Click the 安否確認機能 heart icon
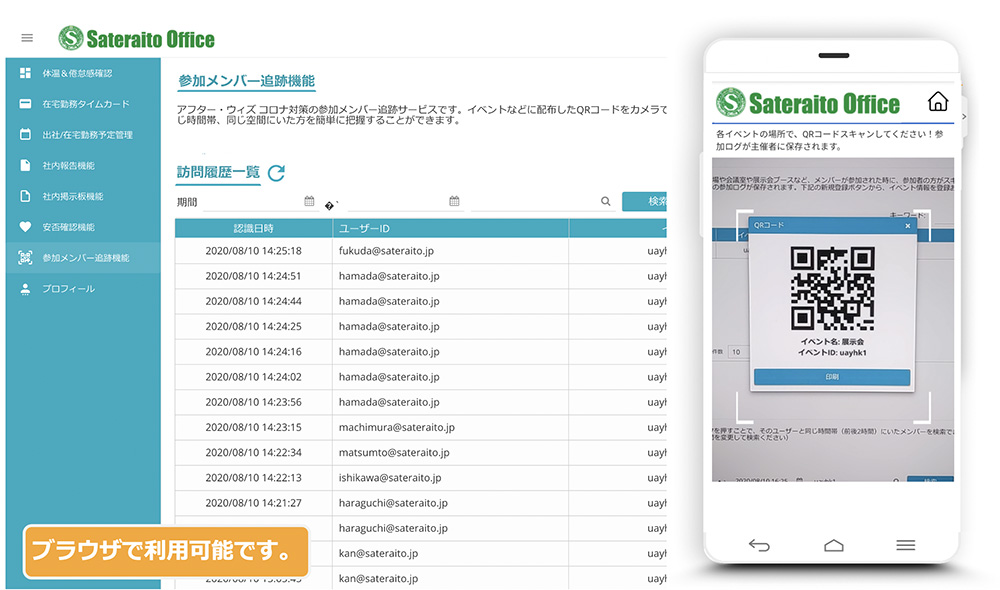Screen dimensions: 1000x590 point(26,226)
